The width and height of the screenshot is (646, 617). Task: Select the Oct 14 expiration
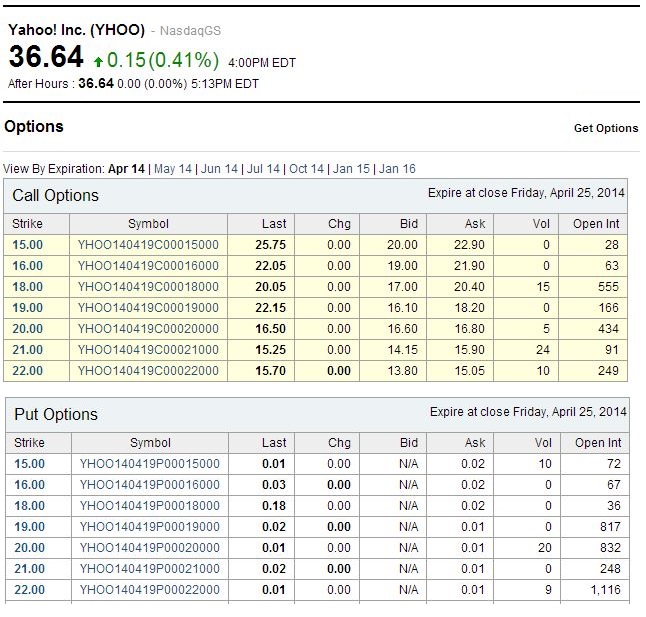(306, 169)
